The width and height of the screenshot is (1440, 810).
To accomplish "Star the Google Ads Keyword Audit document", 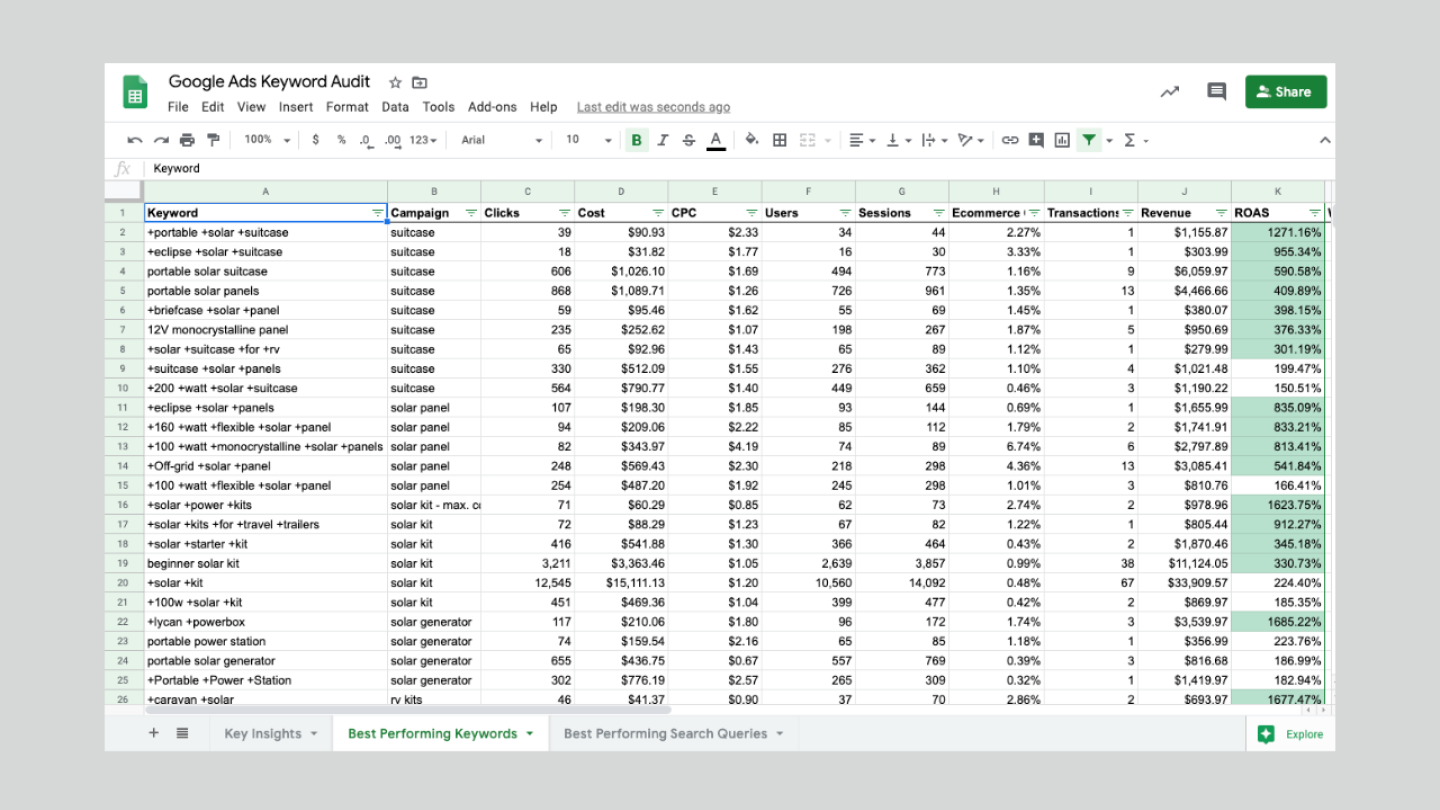I will tap(395, 83).
